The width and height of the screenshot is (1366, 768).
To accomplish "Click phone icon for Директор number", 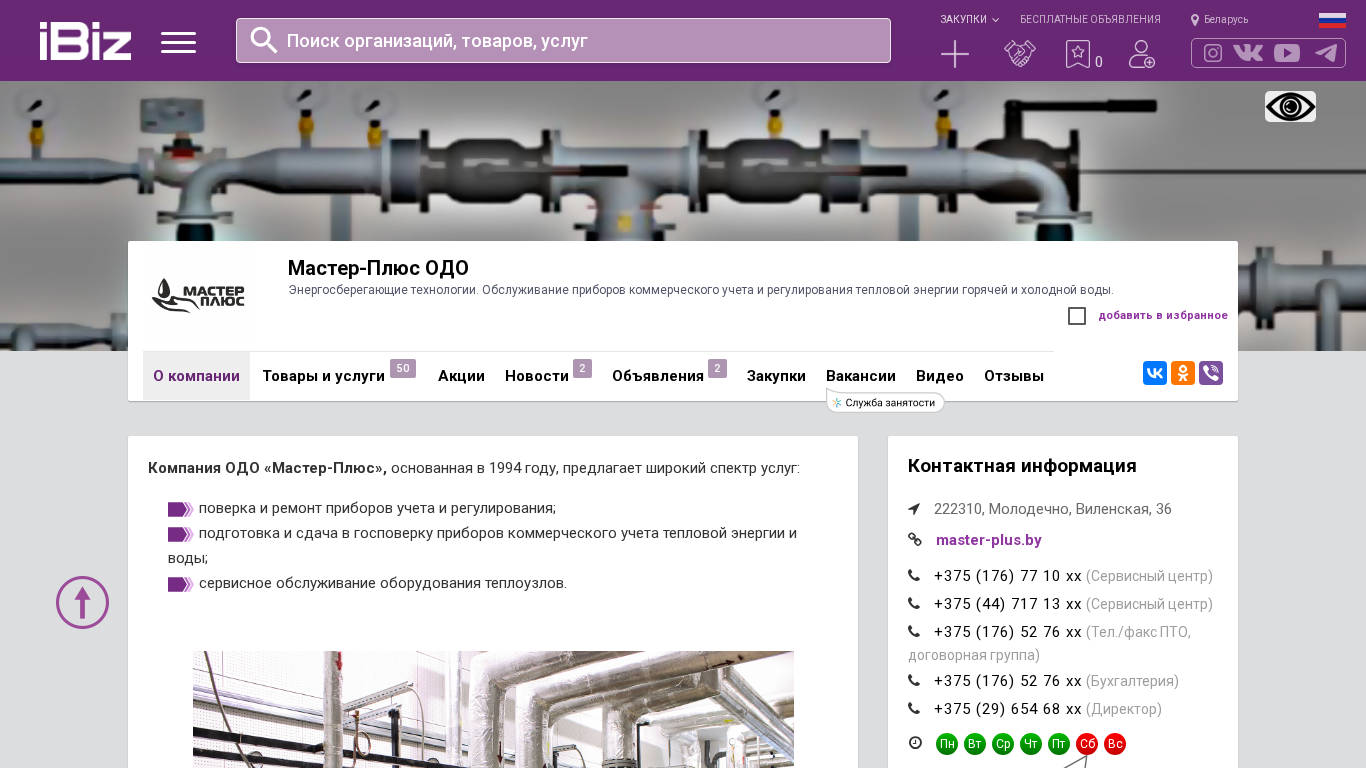I will (914, 709).
